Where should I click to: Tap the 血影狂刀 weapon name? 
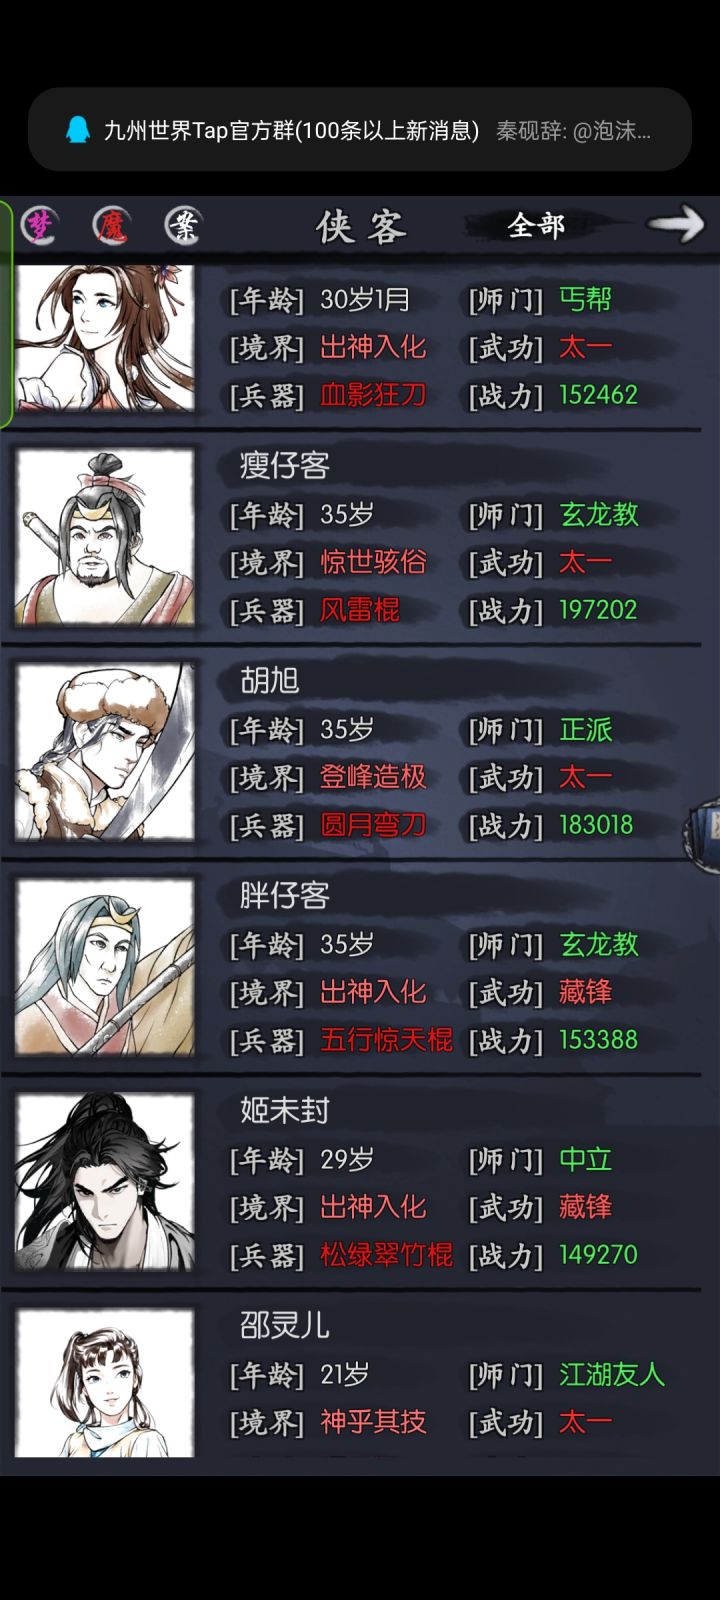point(373,395)
